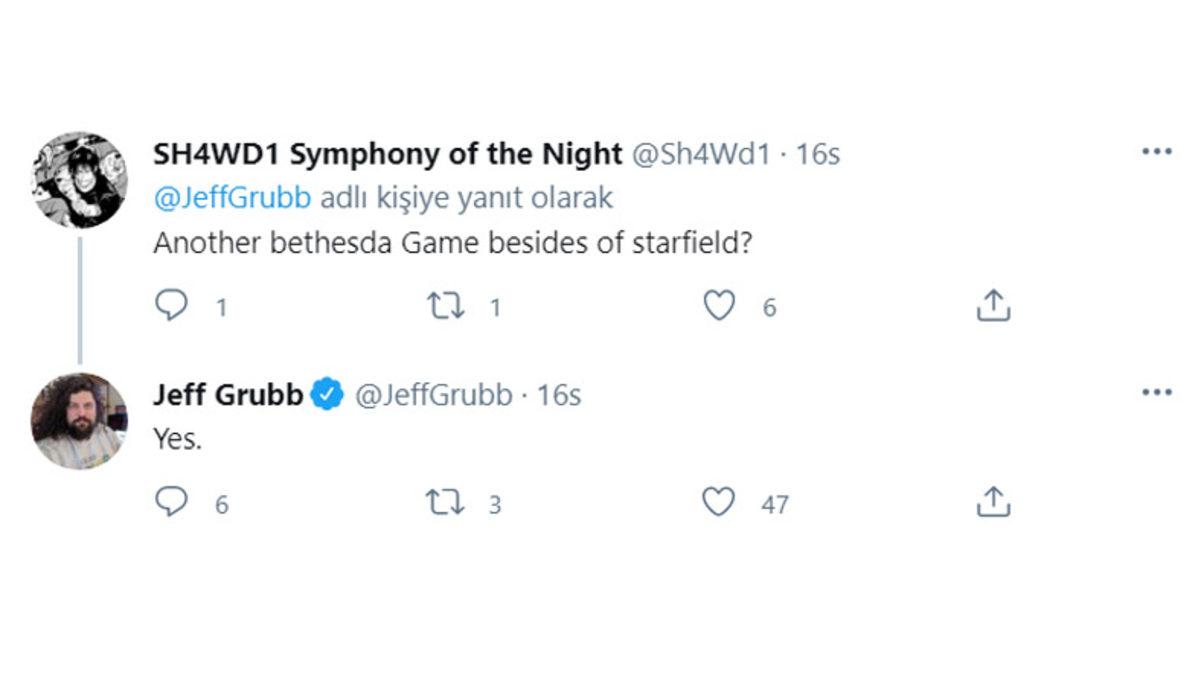1200x675 pixels.
Task: Like SH4WD1's tweet about Starfield
Action: [718, 305]
